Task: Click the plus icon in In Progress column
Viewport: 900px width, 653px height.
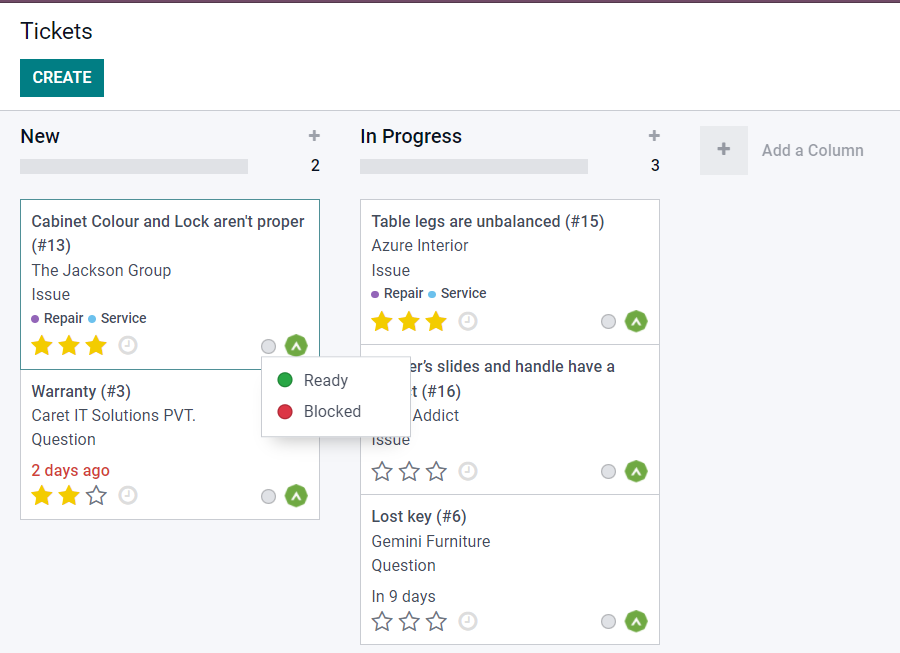Action: pyautogui.click(x=654, y=136)
